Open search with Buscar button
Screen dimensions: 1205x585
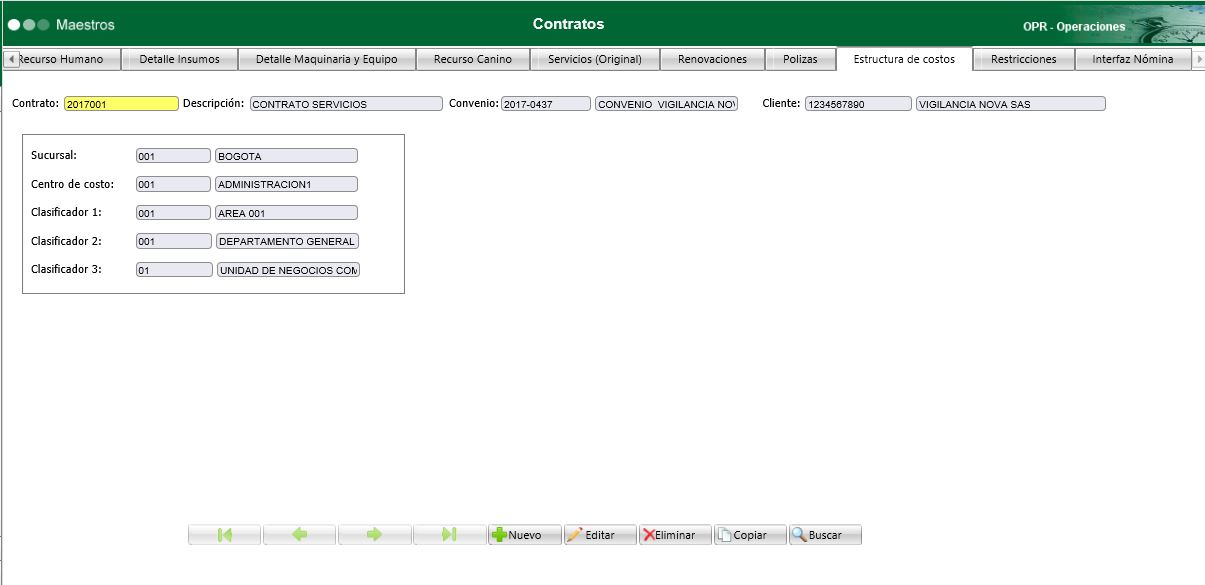tap(825, 535)
